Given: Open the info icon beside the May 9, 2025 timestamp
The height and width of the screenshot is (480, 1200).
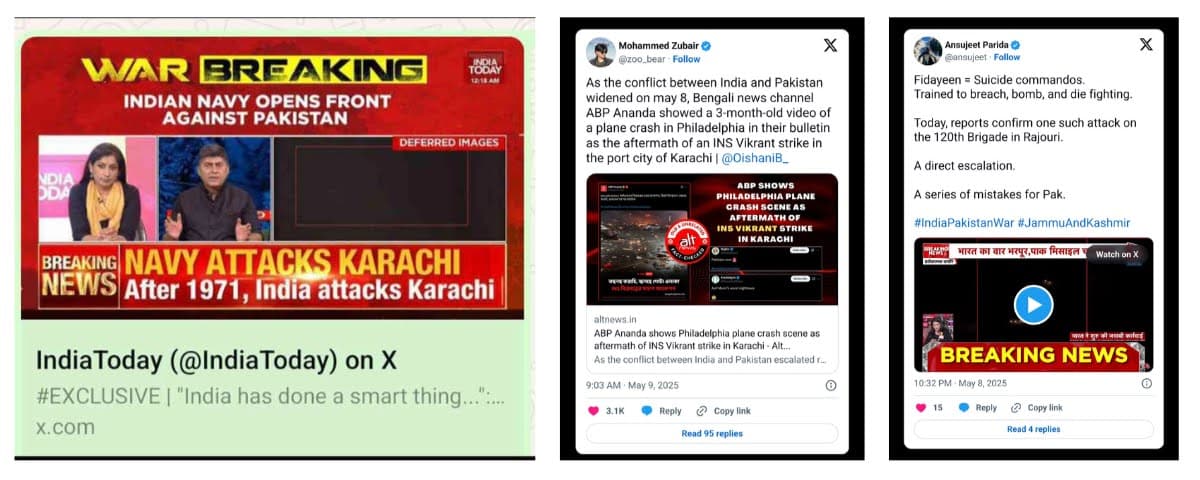Looking at the screenshot, I should tap(831, 385).
